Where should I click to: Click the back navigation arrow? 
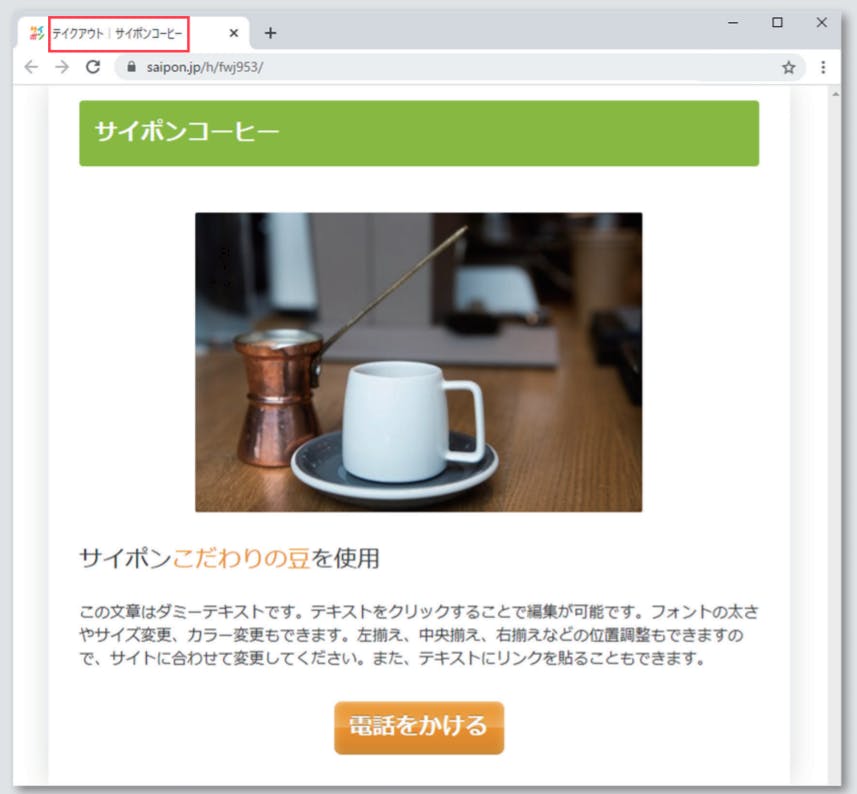click(x=31, y=68)
